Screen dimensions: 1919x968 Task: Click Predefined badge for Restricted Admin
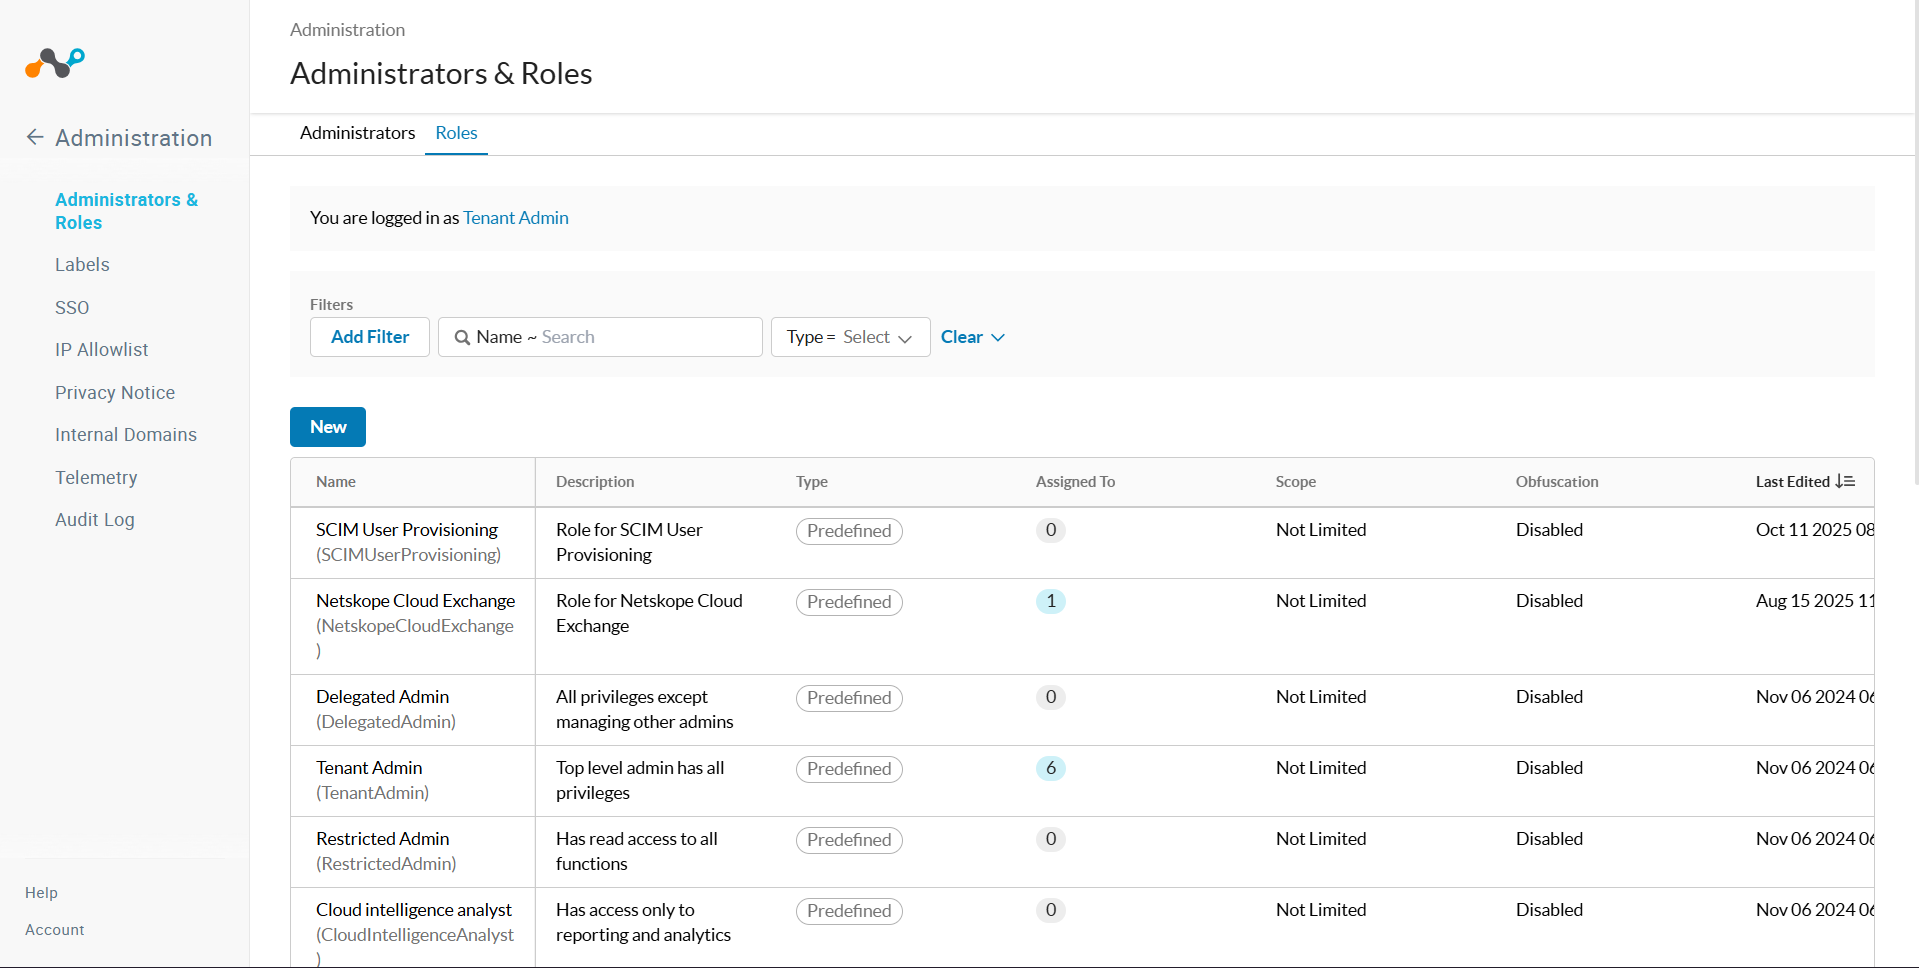point(849,839)
